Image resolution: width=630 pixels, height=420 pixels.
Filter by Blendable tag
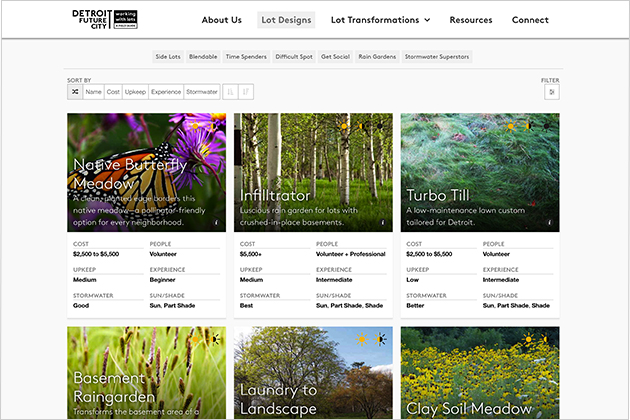(203, 57)
